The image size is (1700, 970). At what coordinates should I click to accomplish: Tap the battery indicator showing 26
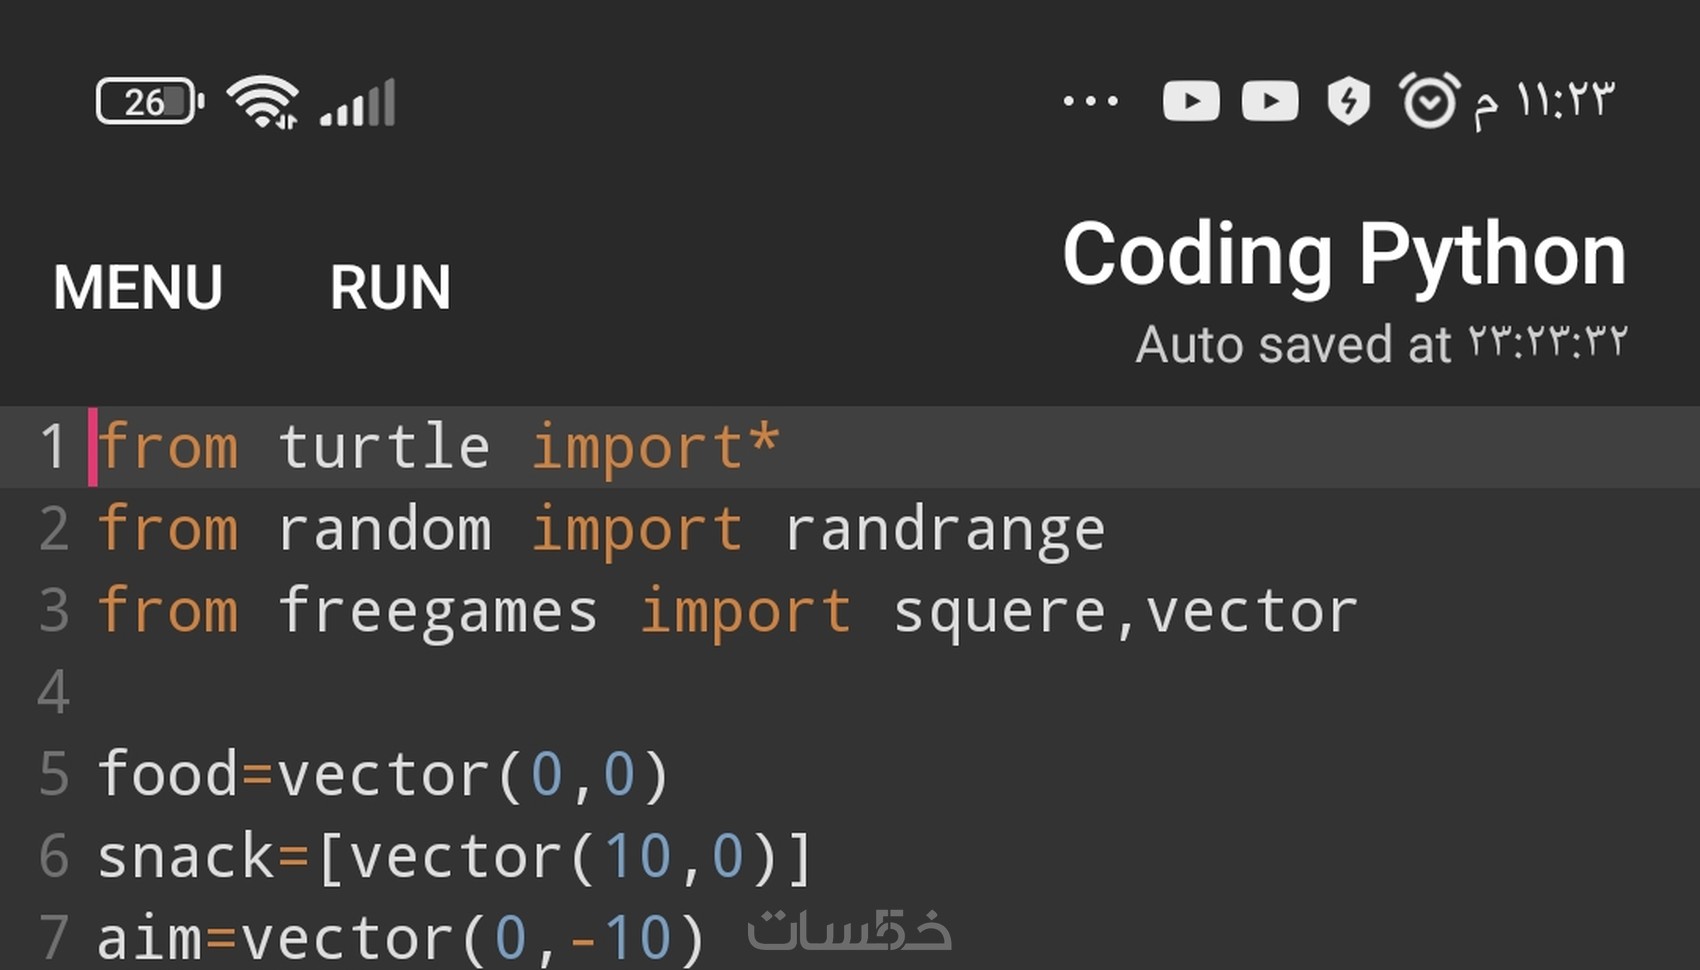[x=150, y=101]
